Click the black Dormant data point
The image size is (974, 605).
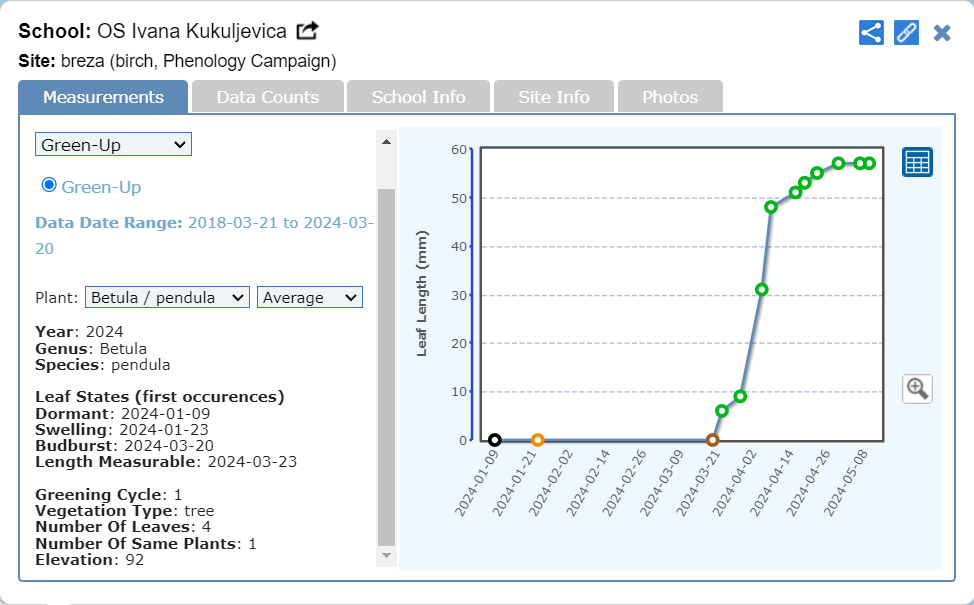[x=495, y=440]
